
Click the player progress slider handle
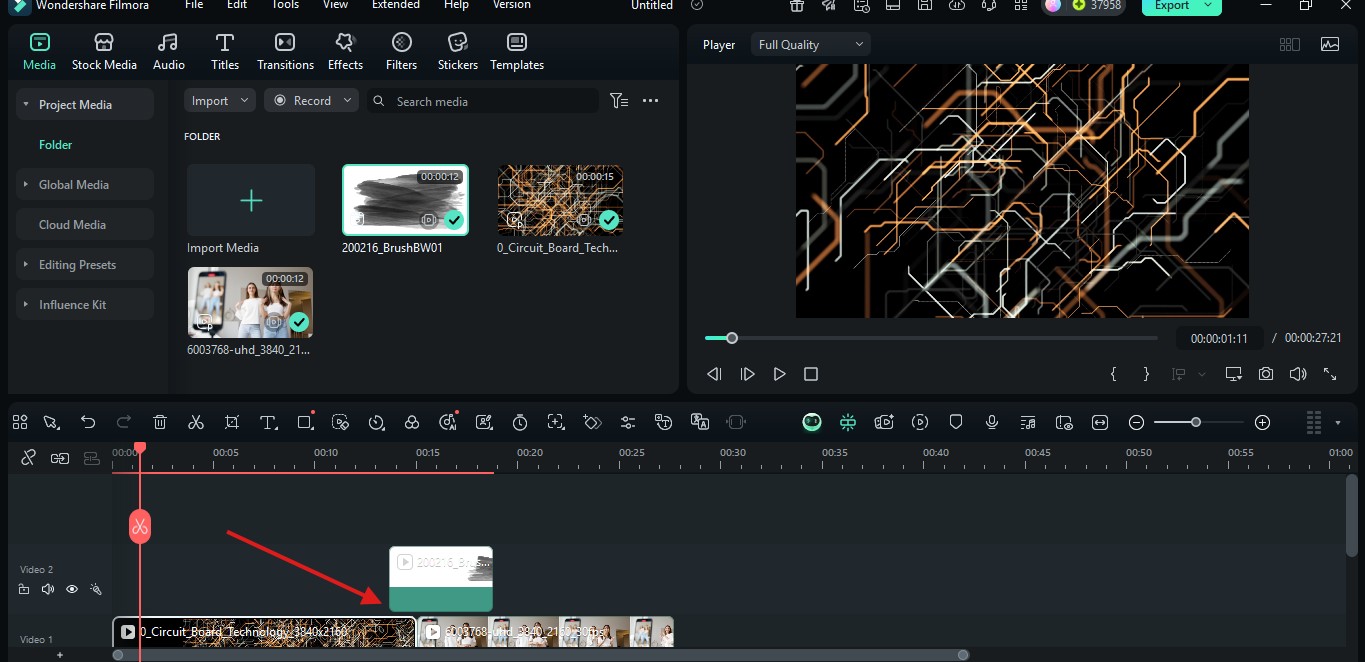pyautogui.click(x=732, y=338)
